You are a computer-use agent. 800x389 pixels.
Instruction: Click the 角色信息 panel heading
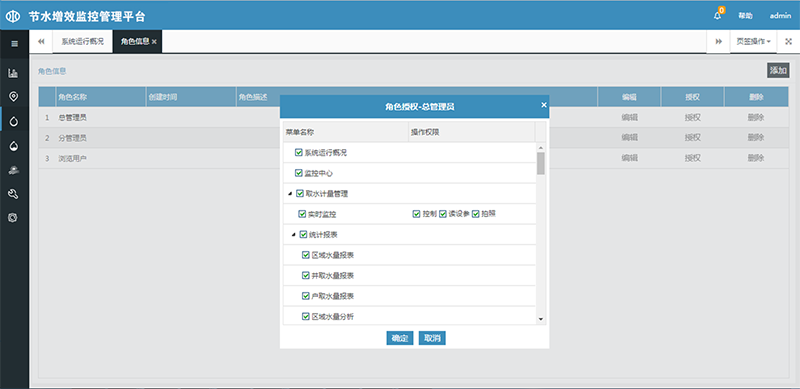tap(52, 71)
